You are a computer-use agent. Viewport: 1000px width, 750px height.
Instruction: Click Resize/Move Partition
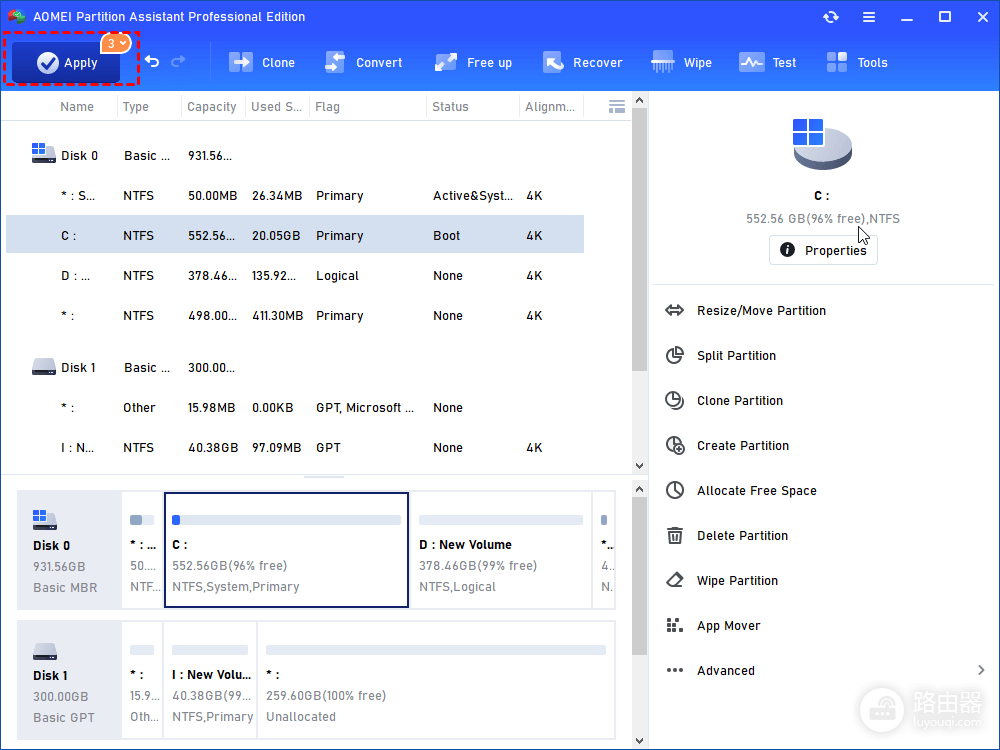click(x=761, y=311)
